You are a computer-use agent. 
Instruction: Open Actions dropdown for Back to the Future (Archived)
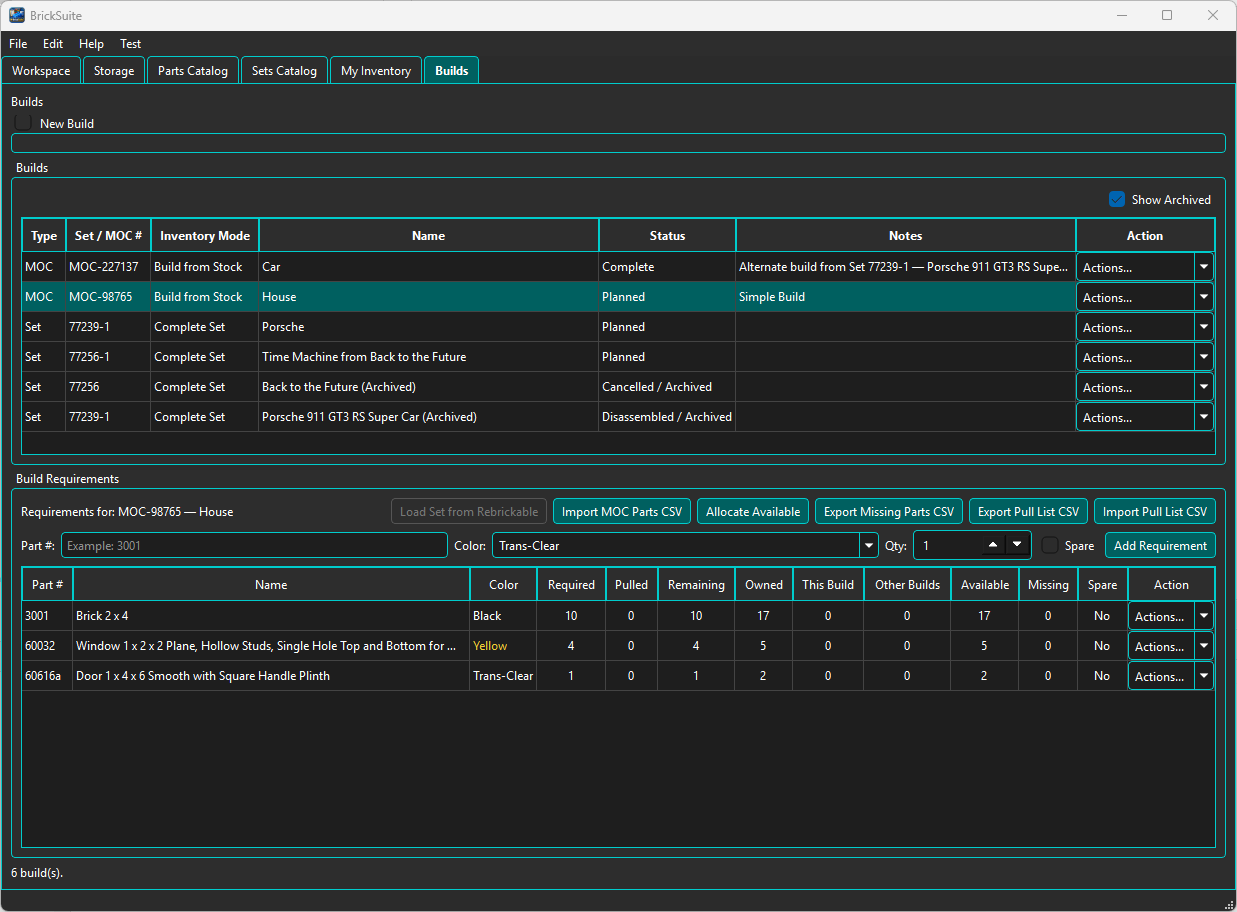coord(1204,387)
